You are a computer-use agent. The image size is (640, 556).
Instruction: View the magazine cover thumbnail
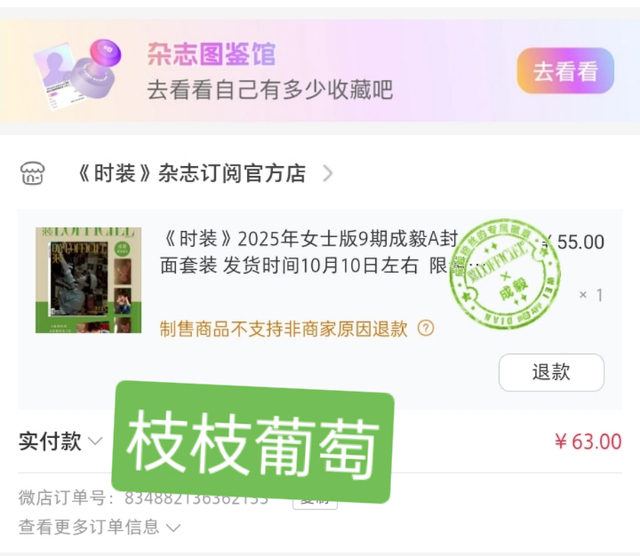[88, 280]
